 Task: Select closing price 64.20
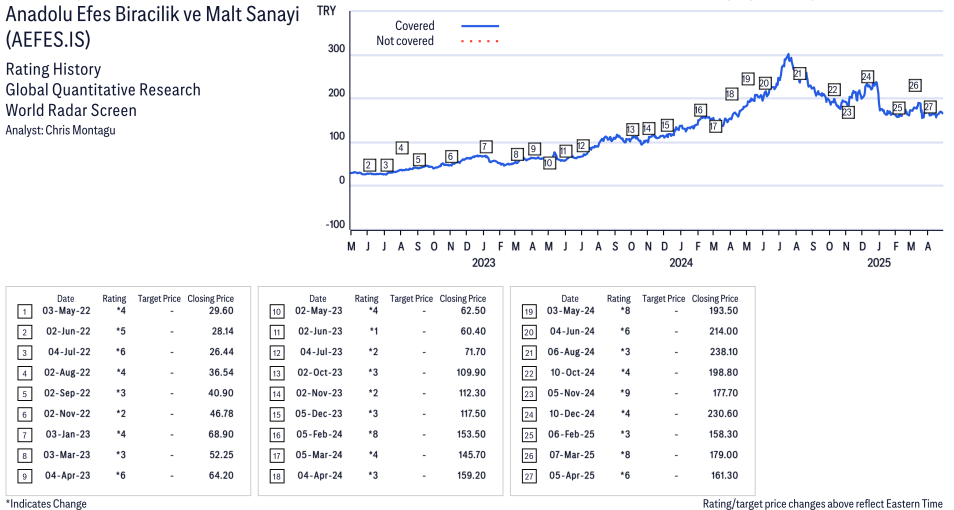click(221, 476)
